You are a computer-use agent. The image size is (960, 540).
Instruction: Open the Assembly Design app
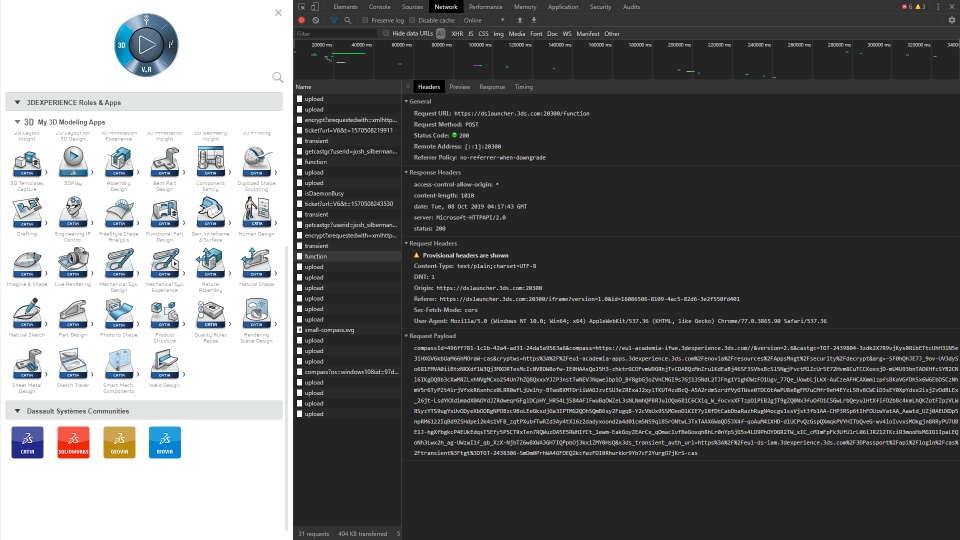pyautogui.click(x=119, y=163)
